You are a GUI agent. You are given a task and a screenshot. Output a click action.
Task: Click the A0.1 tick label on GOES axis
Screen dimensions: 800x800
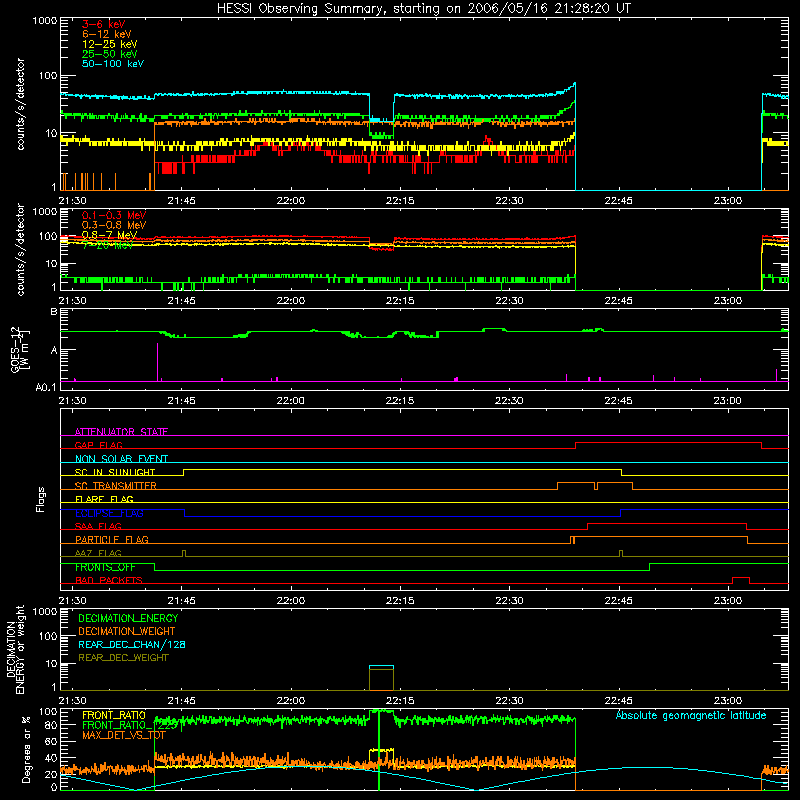click(46, 388)
